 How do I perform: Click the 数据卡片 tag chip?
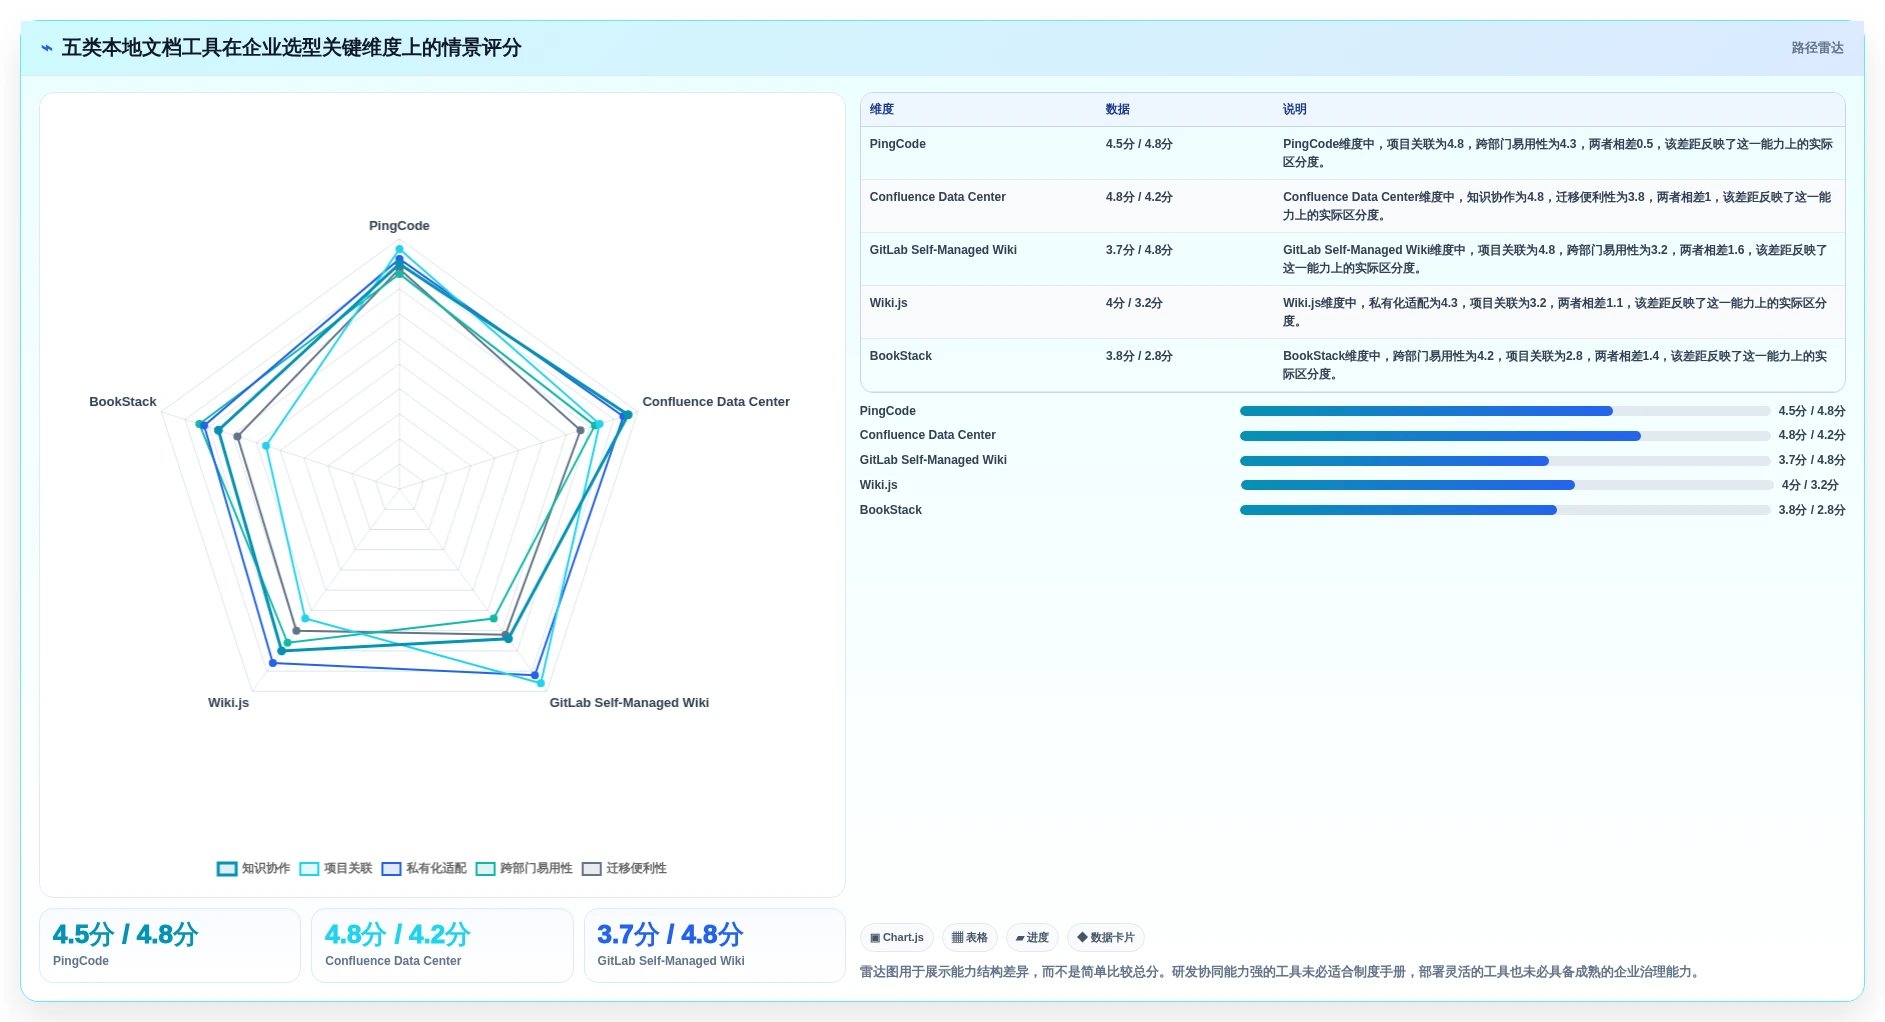coord(1106,938)
